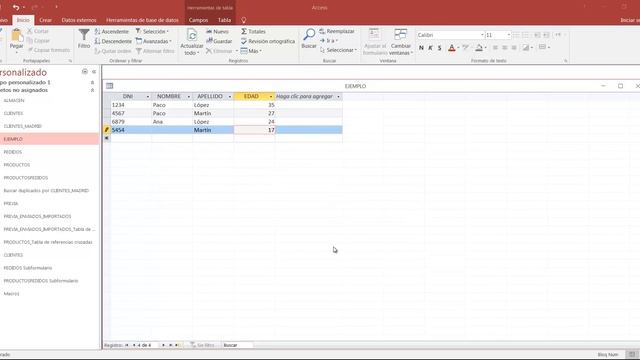
Task: Open the APELLIDO column filter arrow
Action: click(x=230, y=97)
